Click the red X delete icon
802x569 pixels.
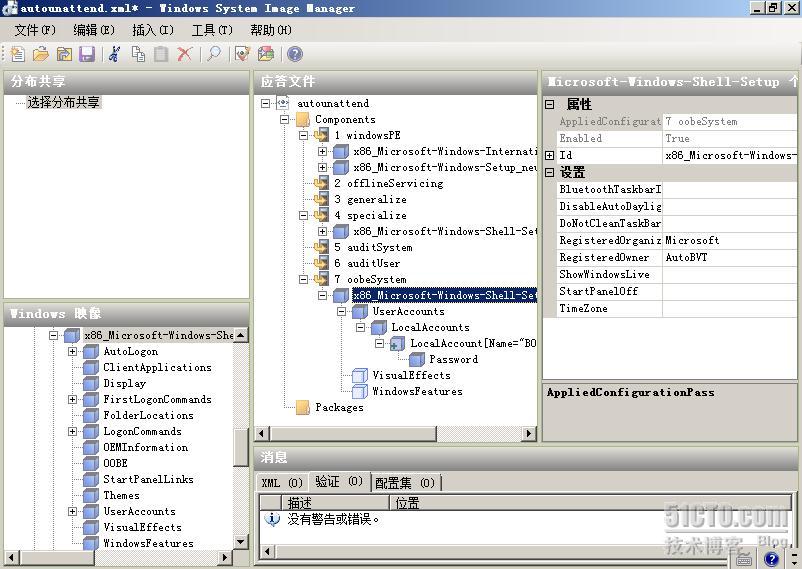(184, 54)
